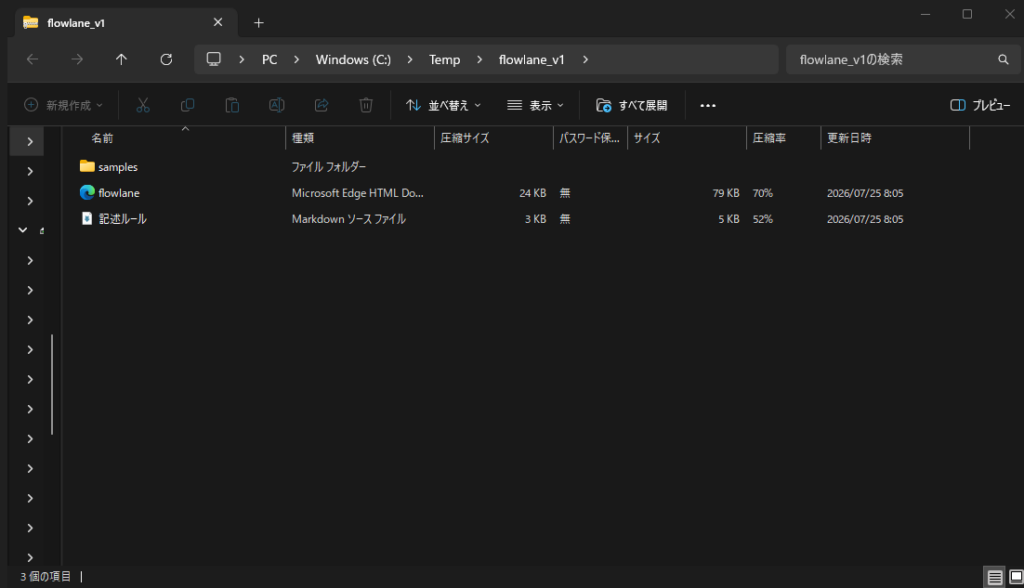1024x588 pixels.
Task: Click PC in the address breadcrumb
Action: point(270,59)
